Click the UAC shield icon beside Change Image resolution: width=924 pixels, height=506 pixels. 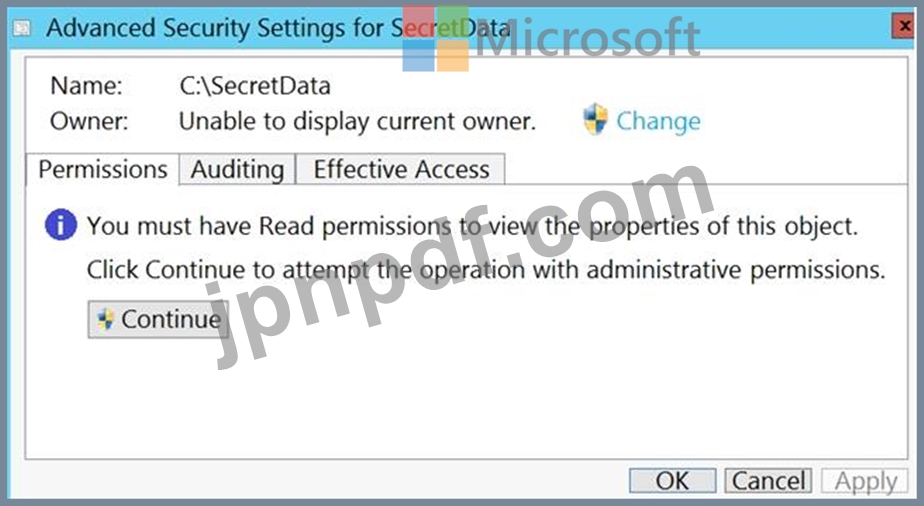pos(595,119)
